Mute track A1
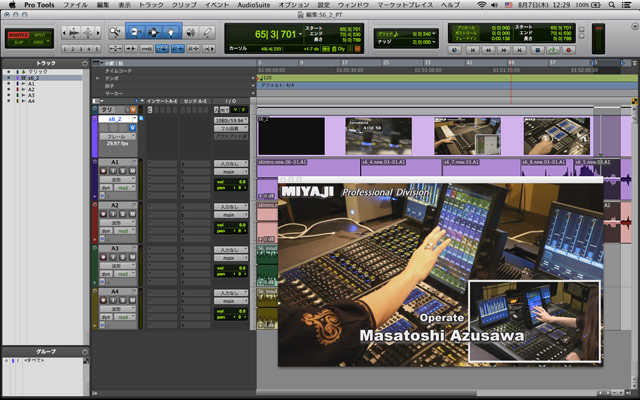 pos(132,171)
